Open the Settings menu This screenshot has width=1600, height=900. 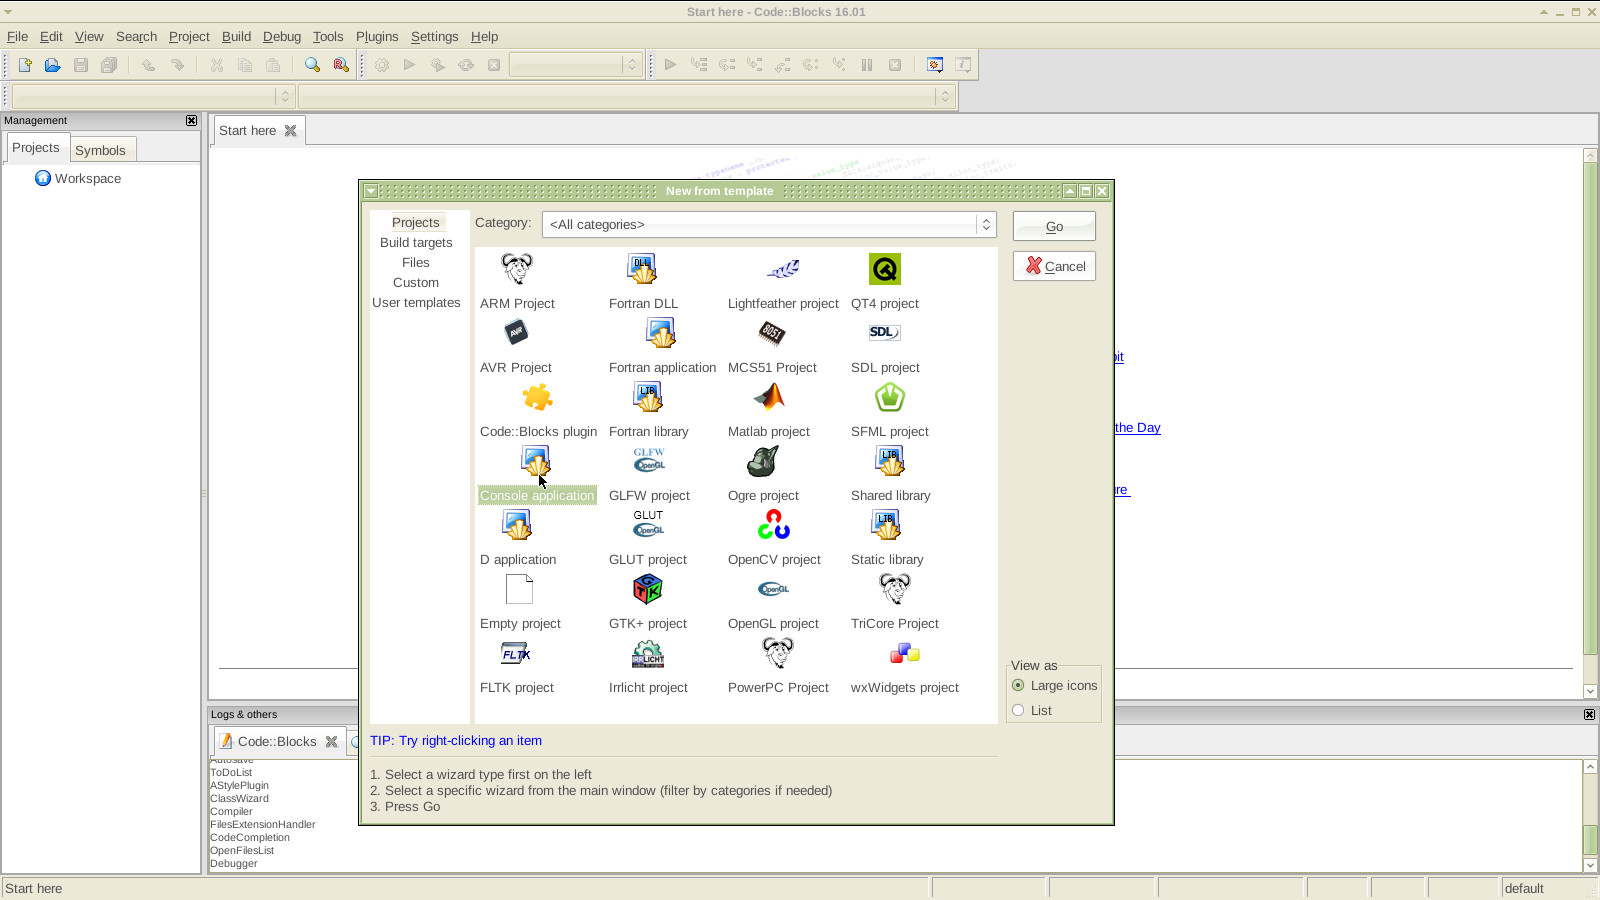pos(434,37)
